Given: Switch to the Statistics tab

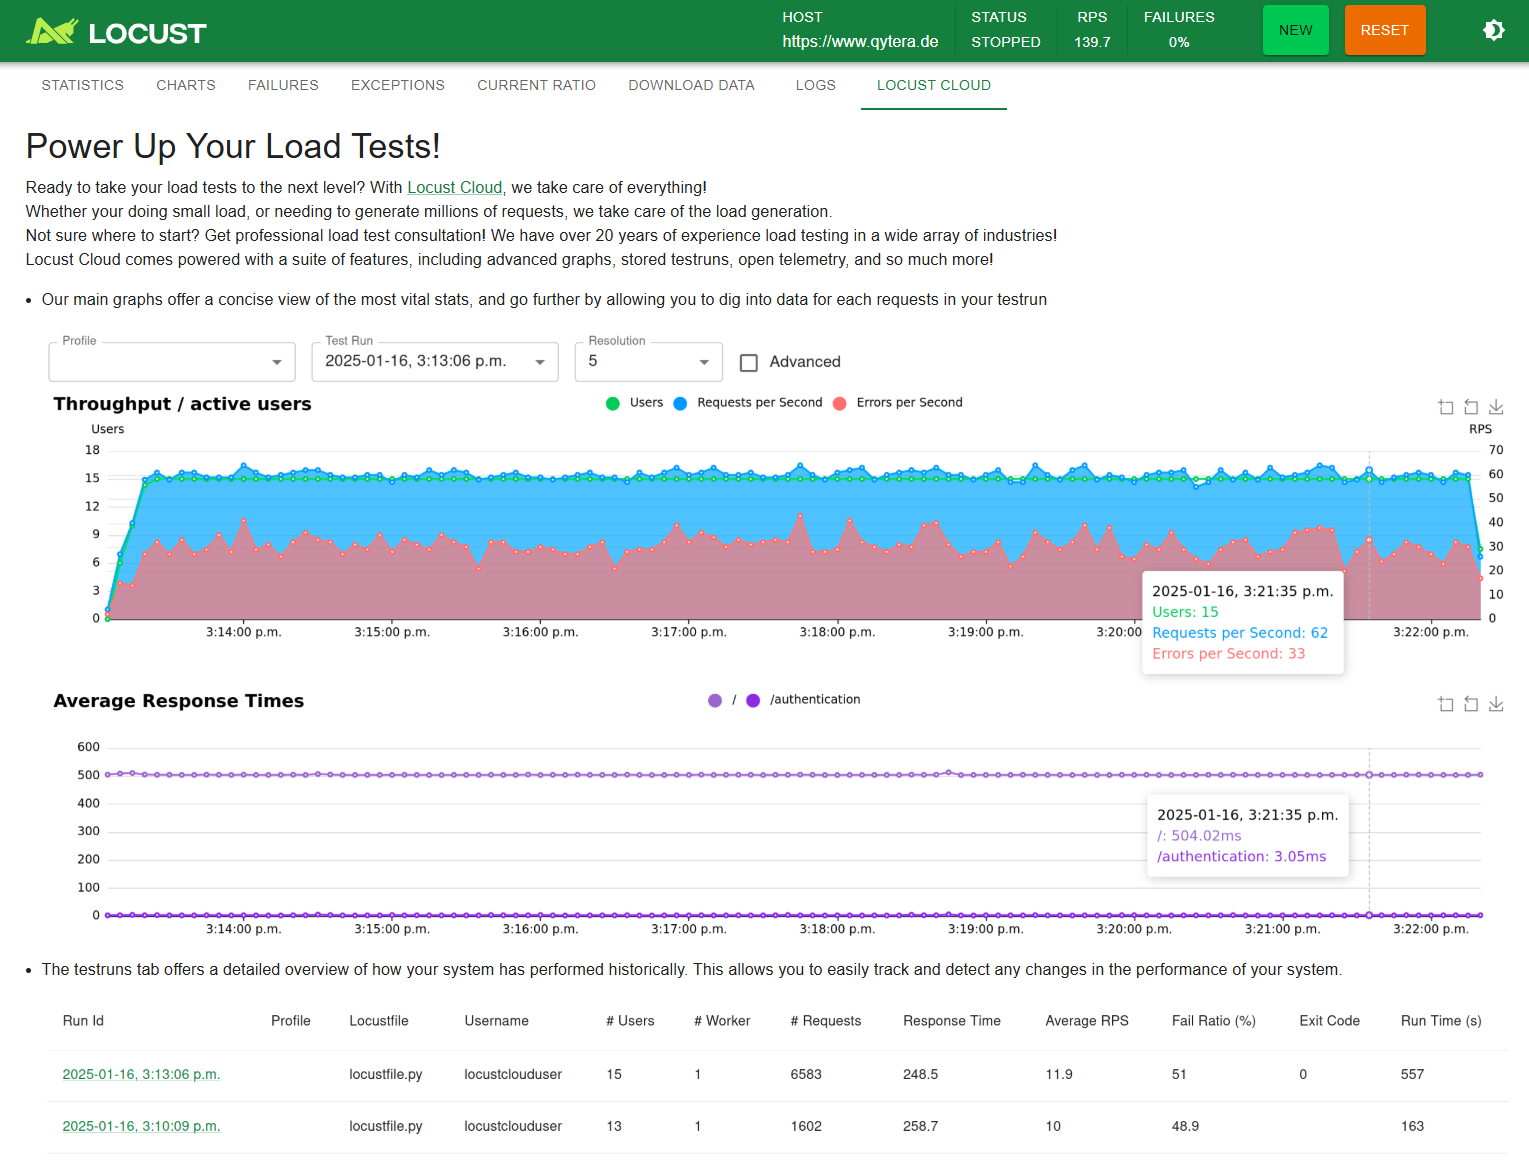Looking at the screenshot, I should point(83,86).
